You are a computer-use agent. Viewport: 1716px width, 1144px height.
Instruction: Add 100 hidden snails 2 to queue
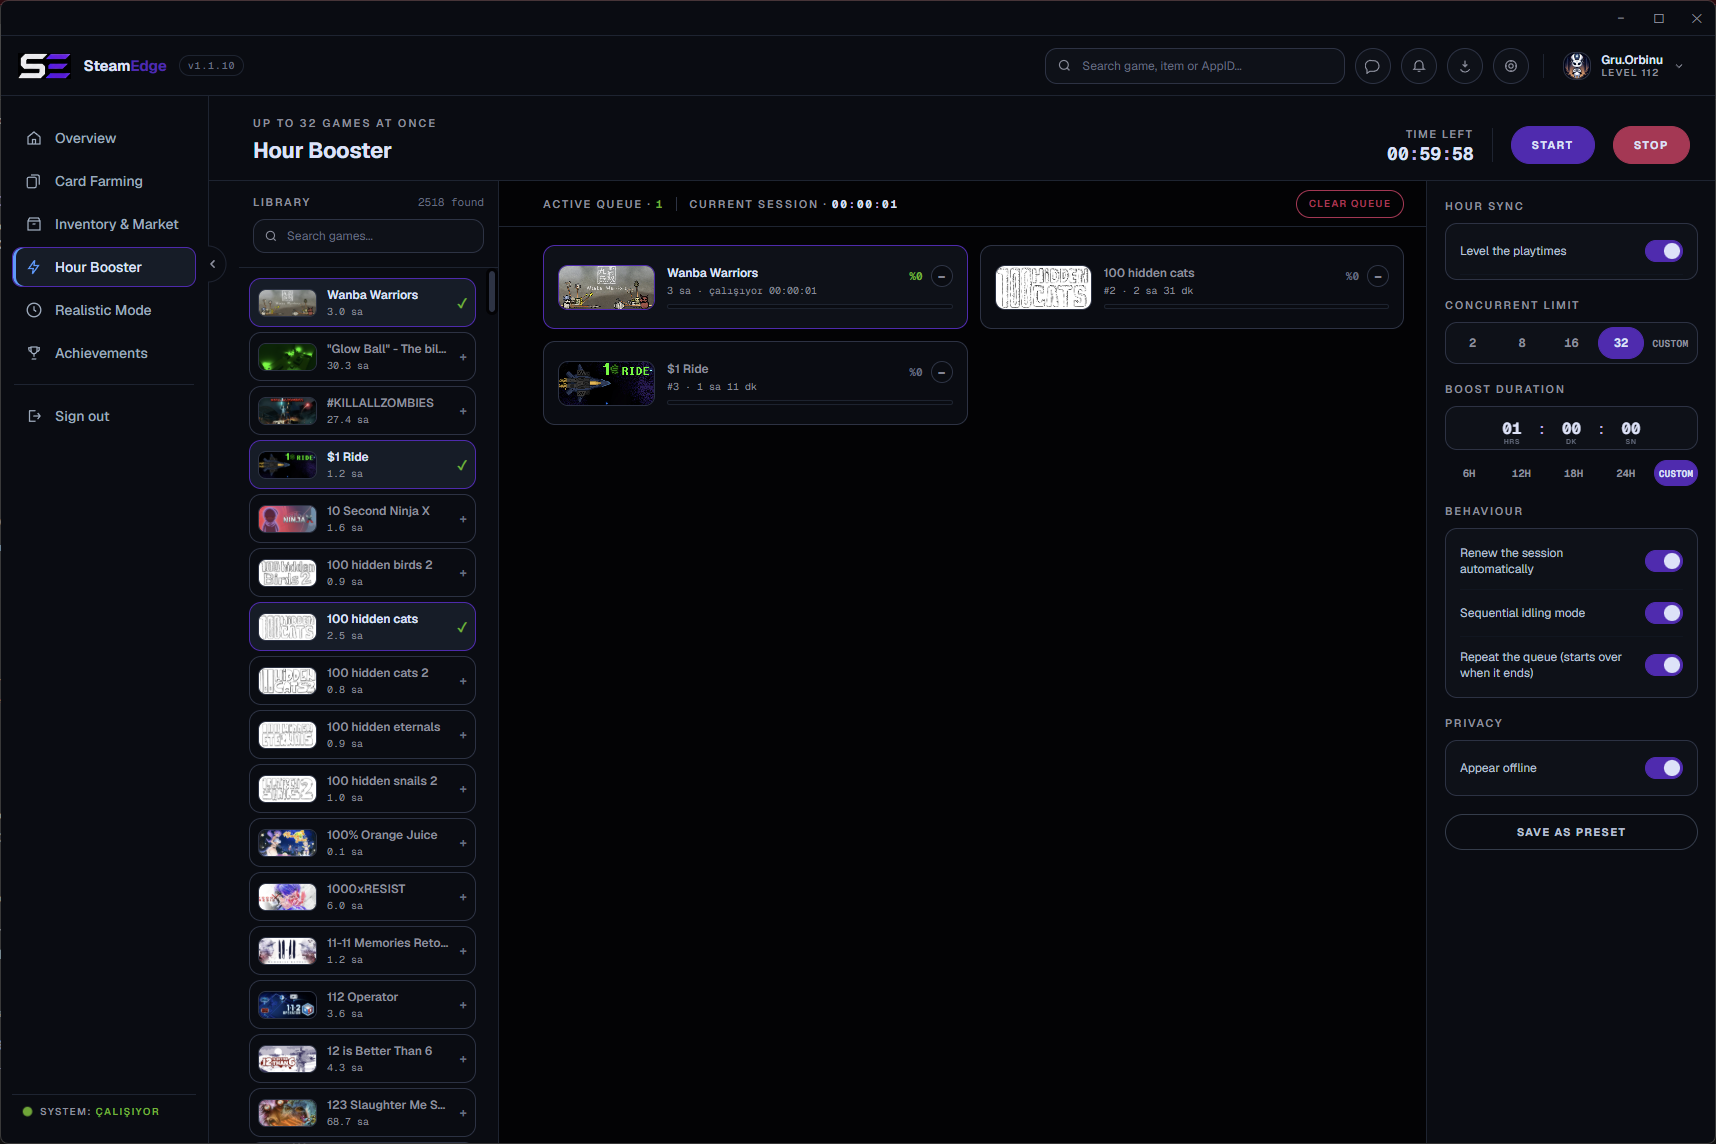pos(463,789)
